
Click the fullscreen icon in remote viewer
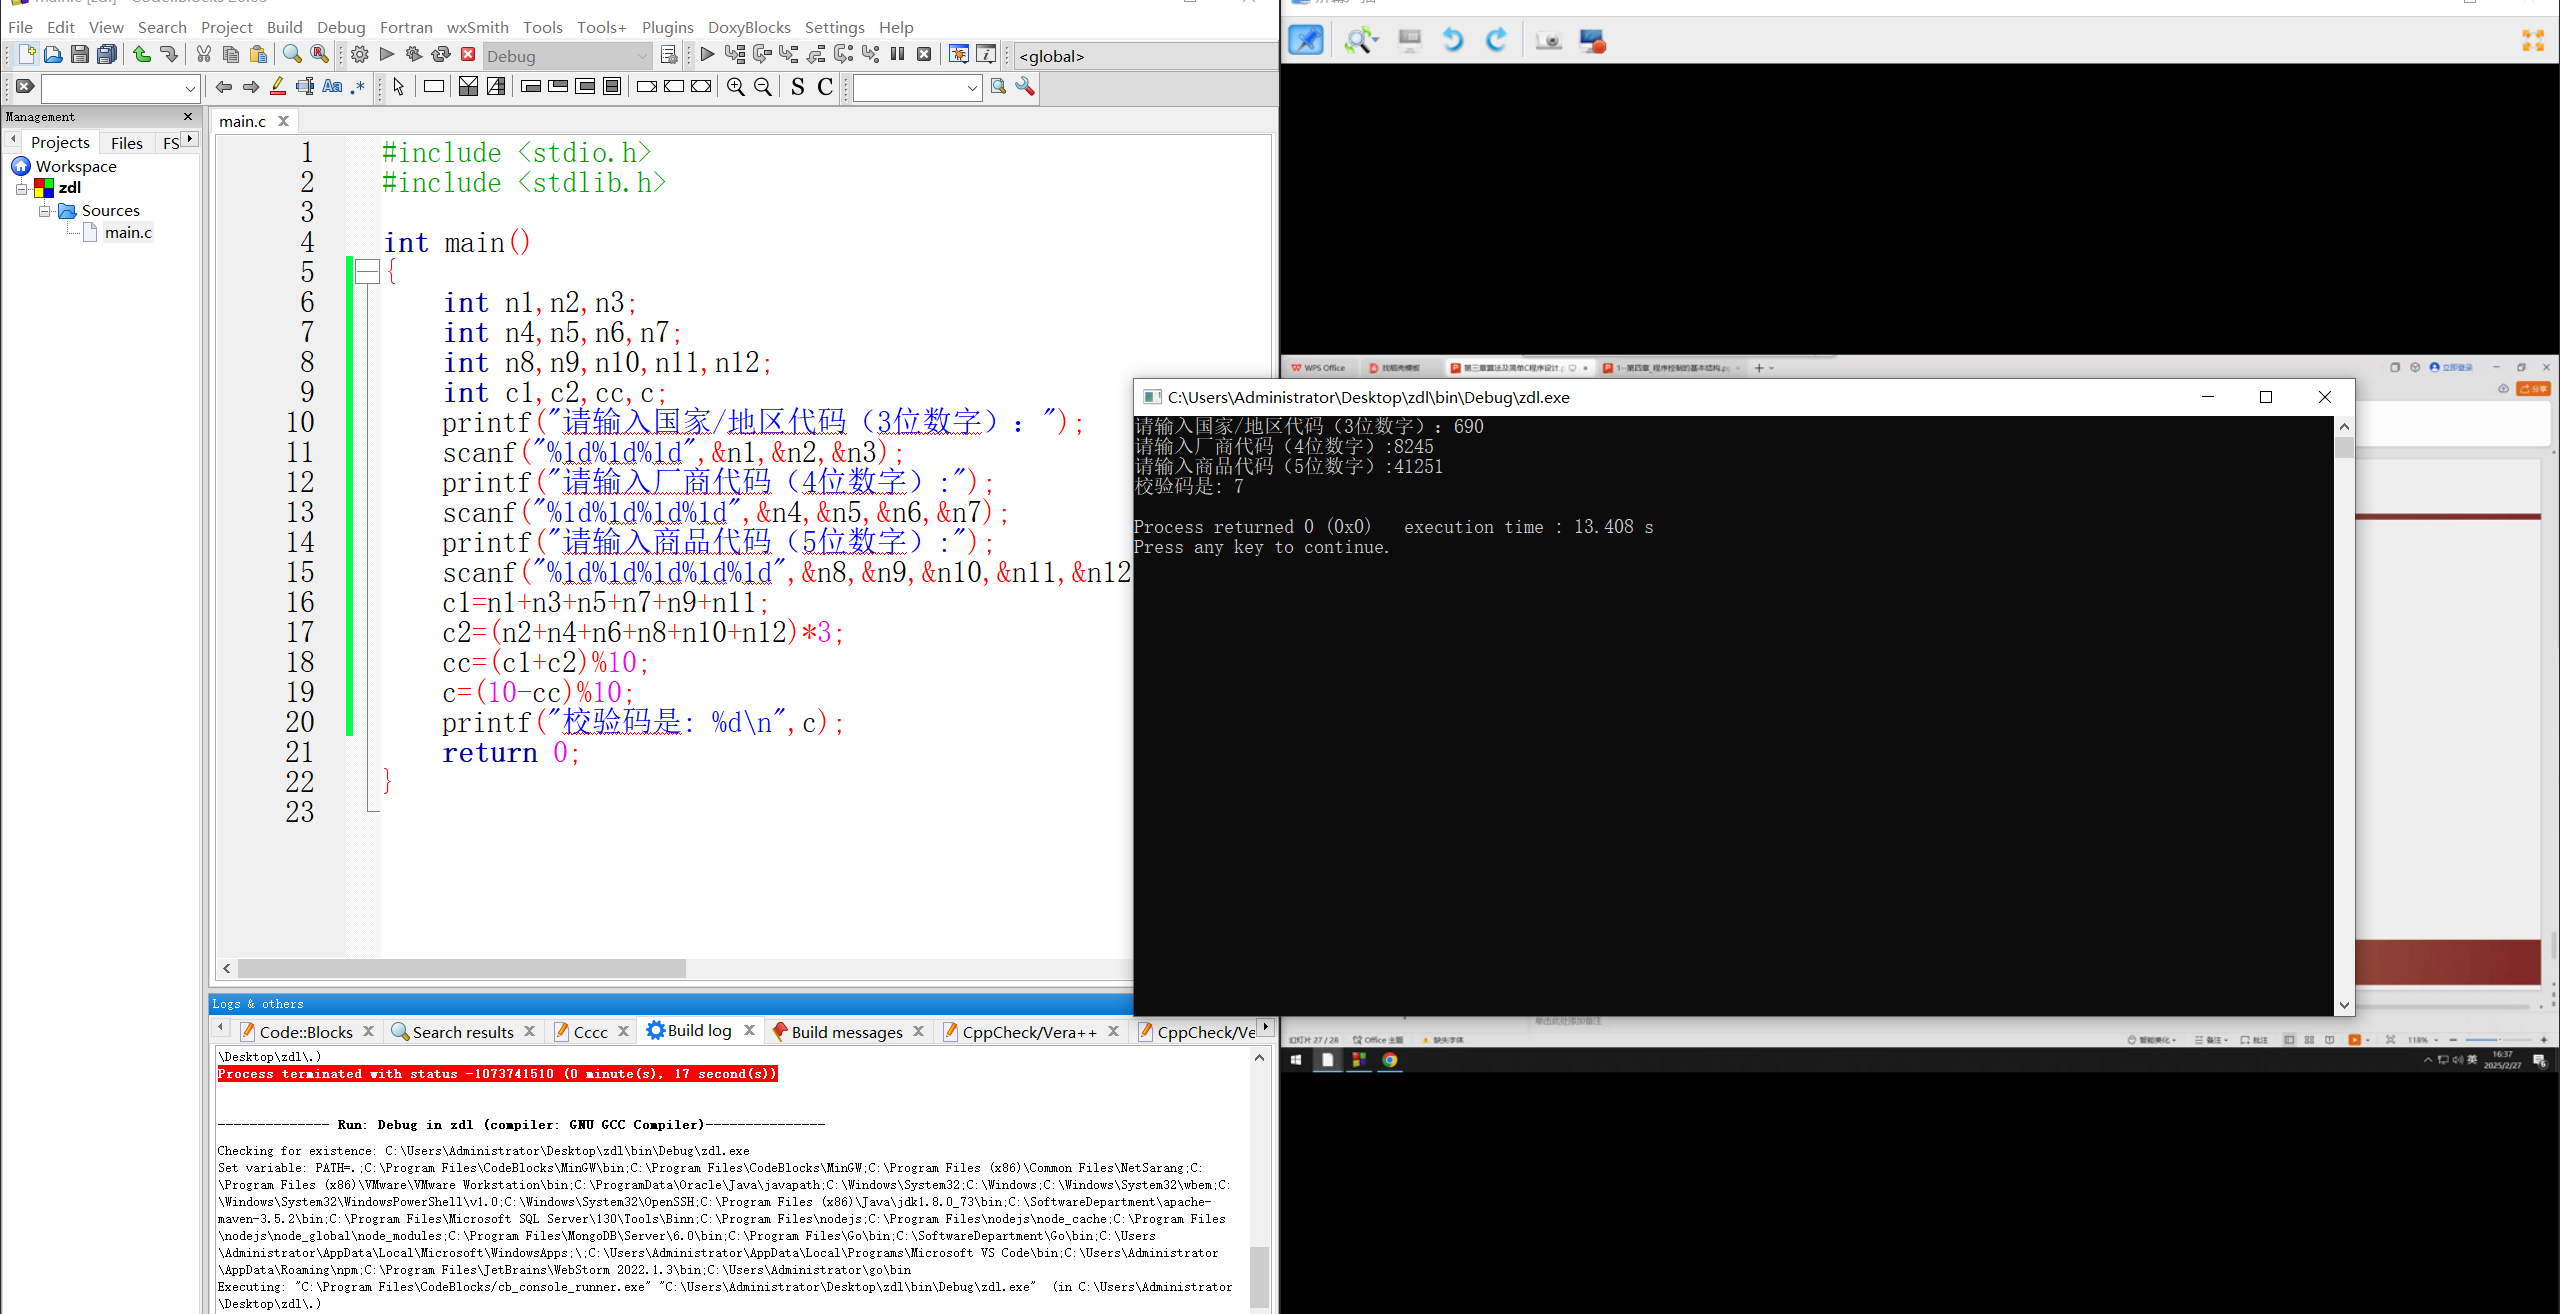(2533, 40)
